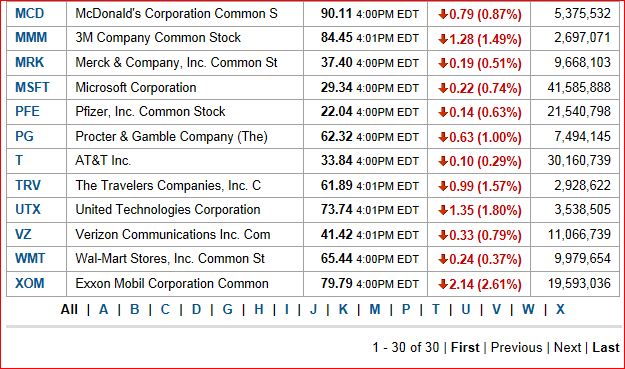This screenshot has width=625, height=369.
Task: Click the WMT stock symbol
Action: 30,259
